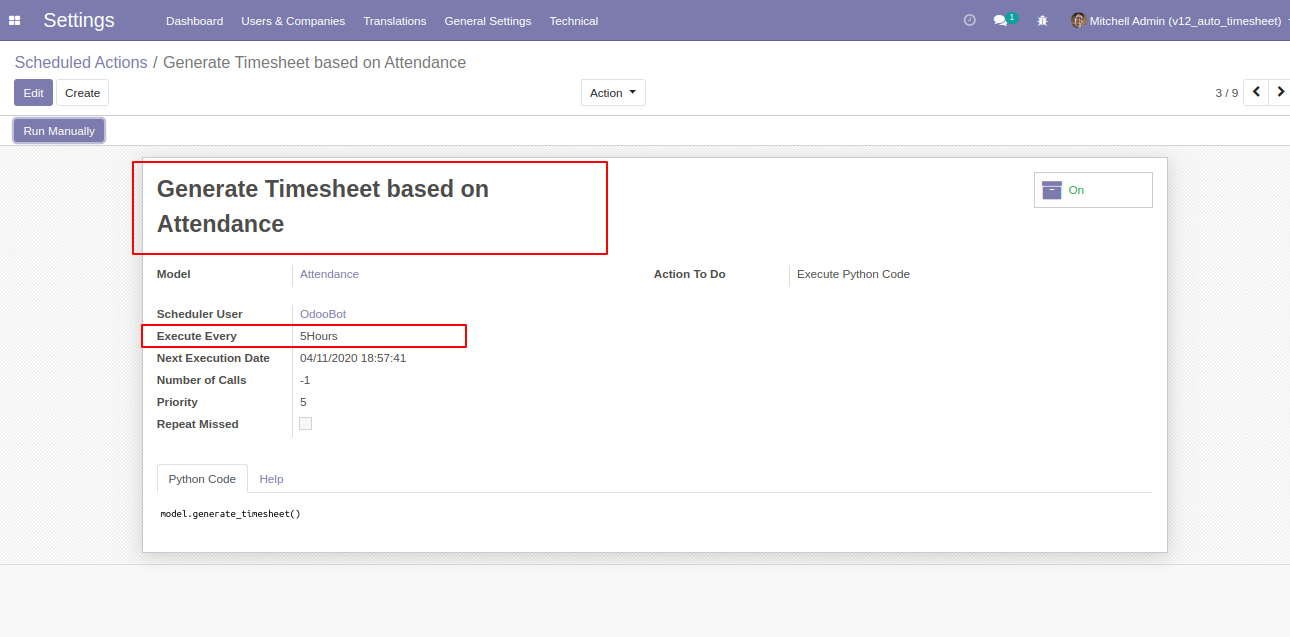The image size is (1290, 637).
Task: Click the 5Hours interval value
Action: click(x=319, y=336)
